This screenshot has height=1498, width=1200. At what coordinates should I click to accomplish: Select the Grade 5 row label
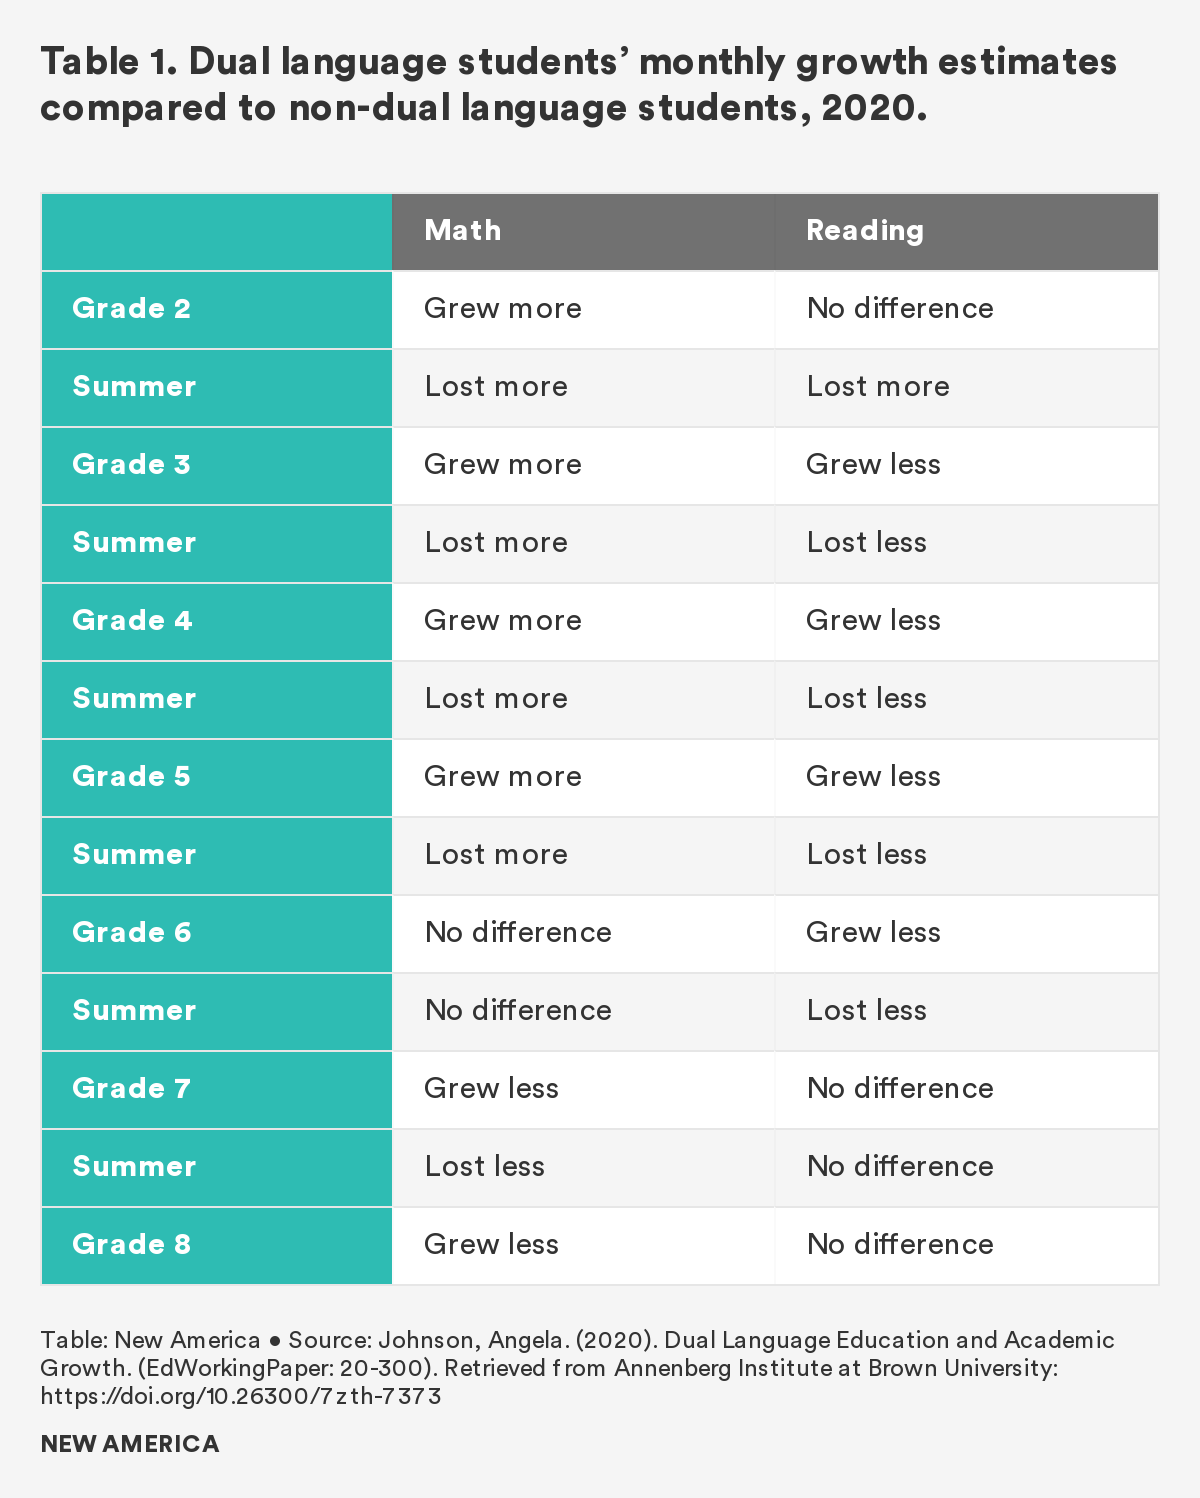tap(132, 777)
